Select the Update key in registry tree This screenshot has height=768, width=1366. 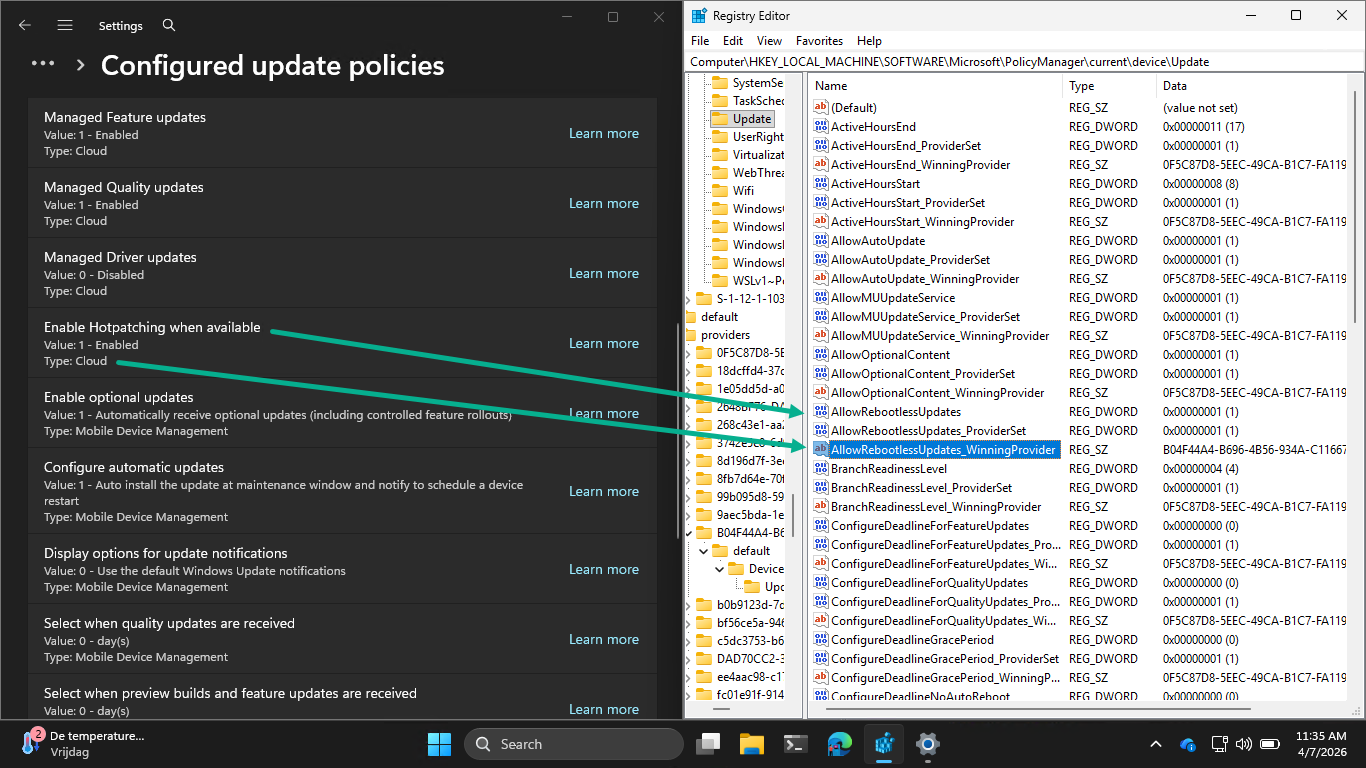click(751, 119)
